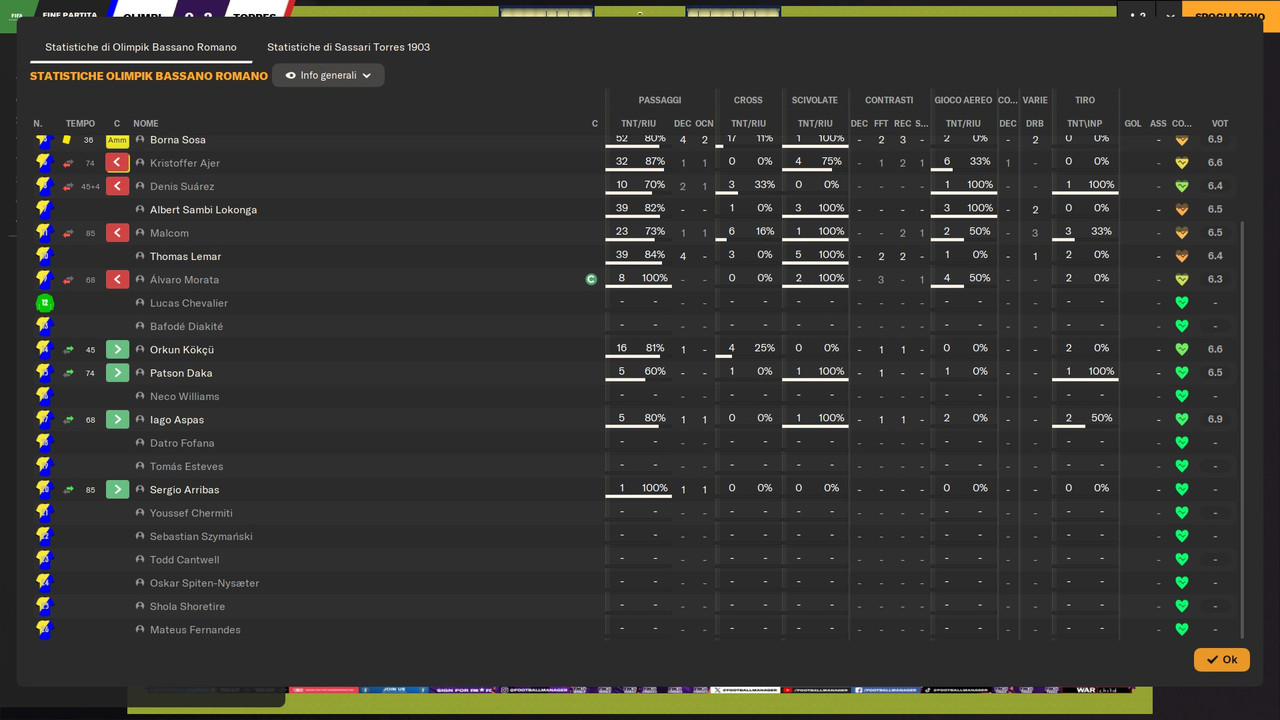The height and width of the screenshot is (720, 1280).
Task: Click the SCIVOLATE column group header
Action: 815,100
